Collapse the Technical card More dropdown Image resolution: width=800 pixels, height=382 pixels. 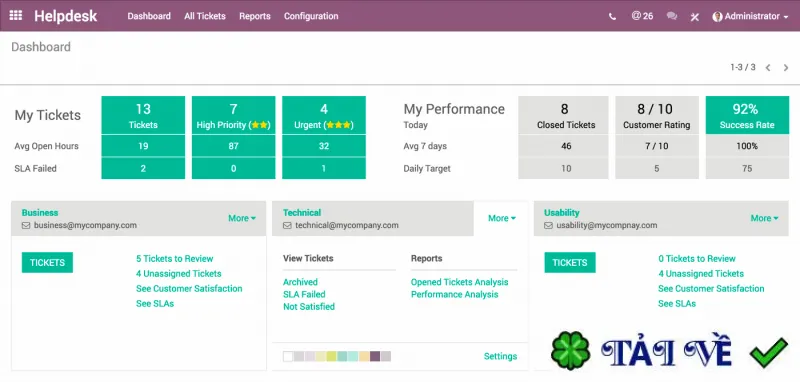tap(502, 218)
